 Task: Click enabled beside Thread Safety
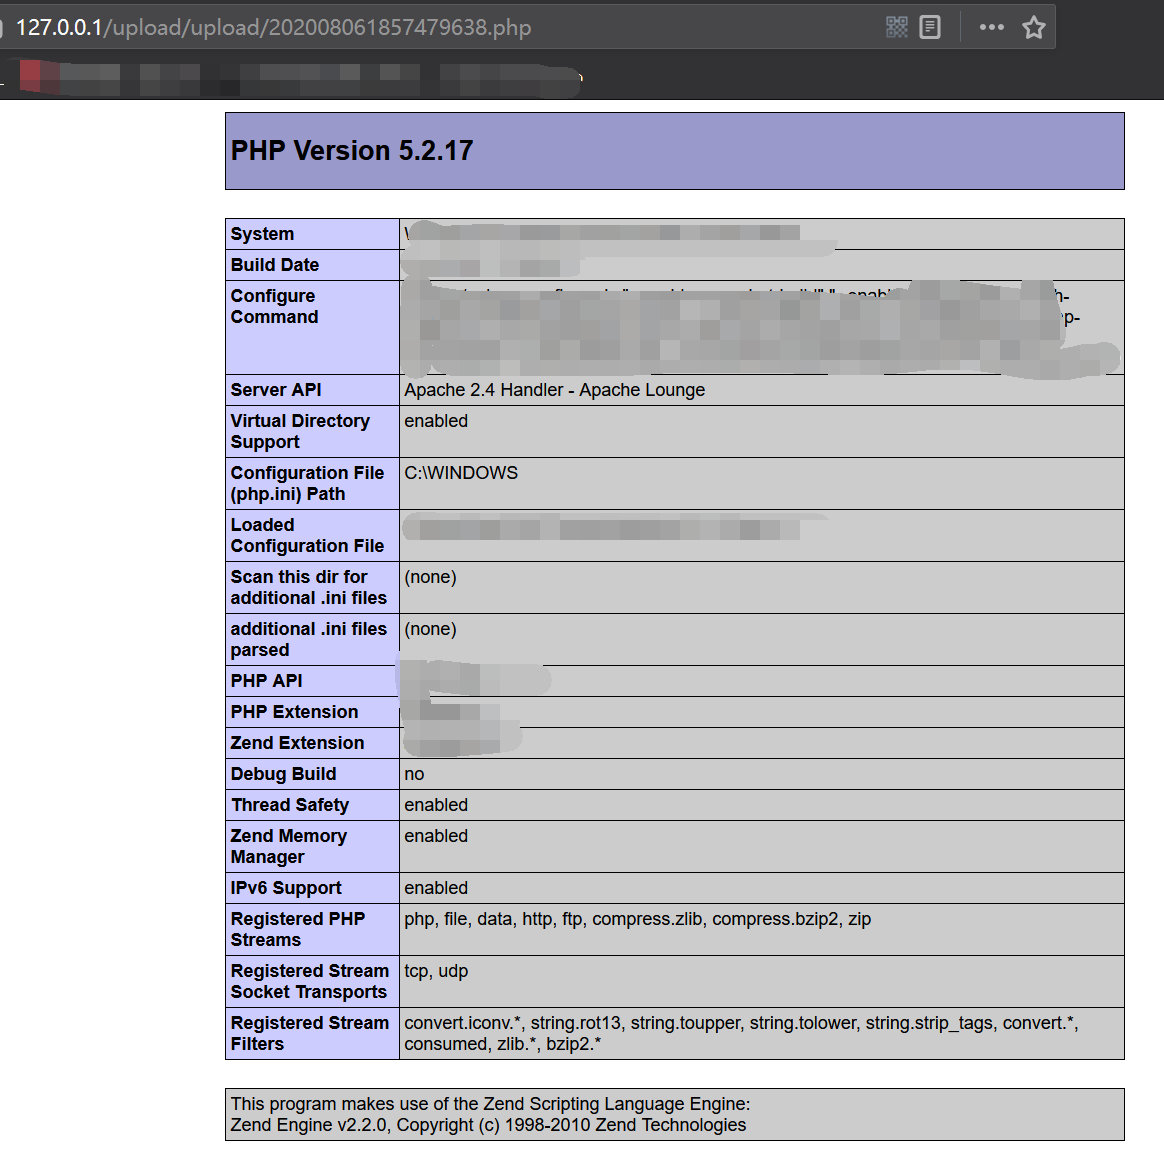point(435,805)
